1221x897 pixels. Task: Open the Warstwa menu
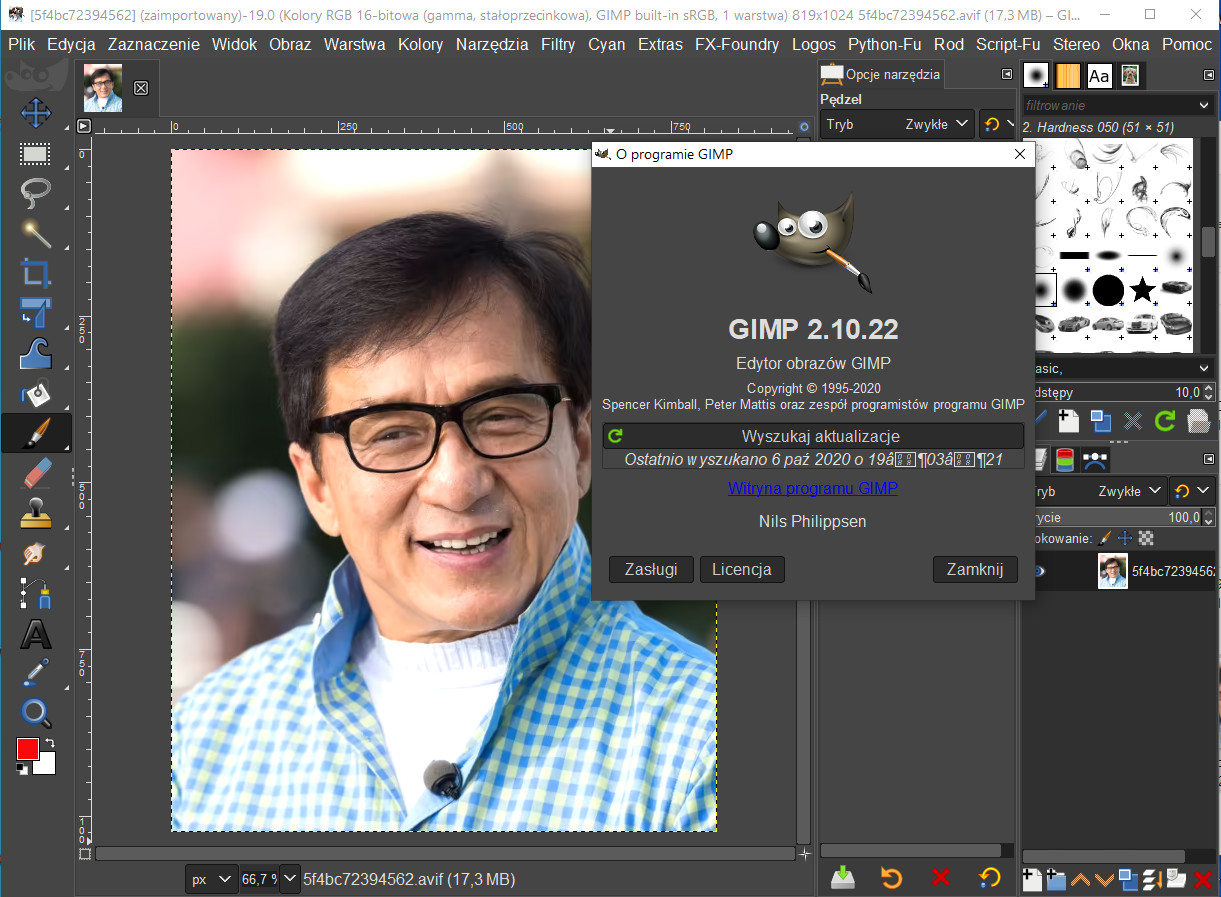point(354,45)
